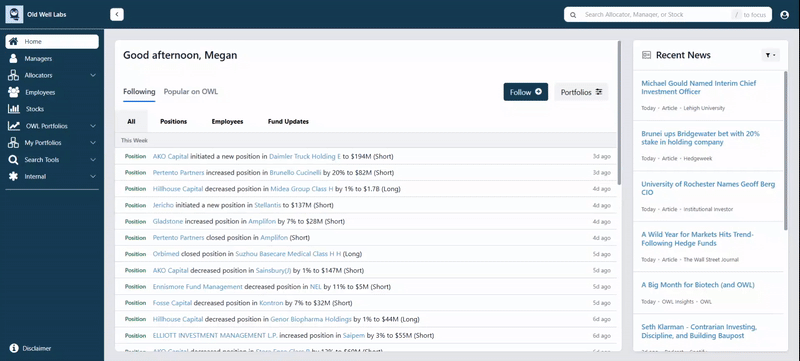Read University of Rochester Names Geoff Berg article

708,188
